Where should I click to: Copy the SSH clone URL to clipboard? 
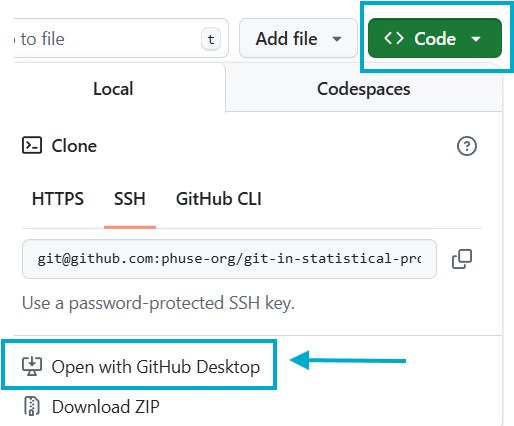click(x=462, y=259)
